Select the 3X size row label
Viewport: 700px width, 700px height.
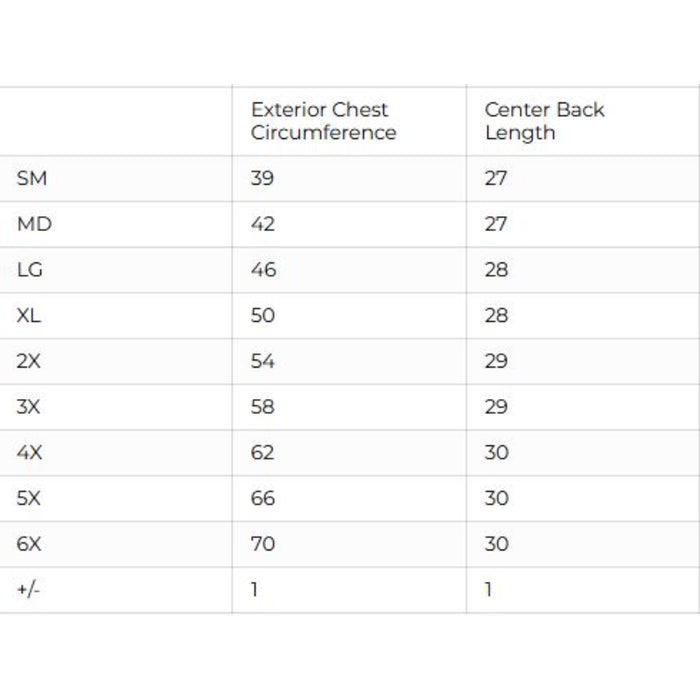coord(29,407)
